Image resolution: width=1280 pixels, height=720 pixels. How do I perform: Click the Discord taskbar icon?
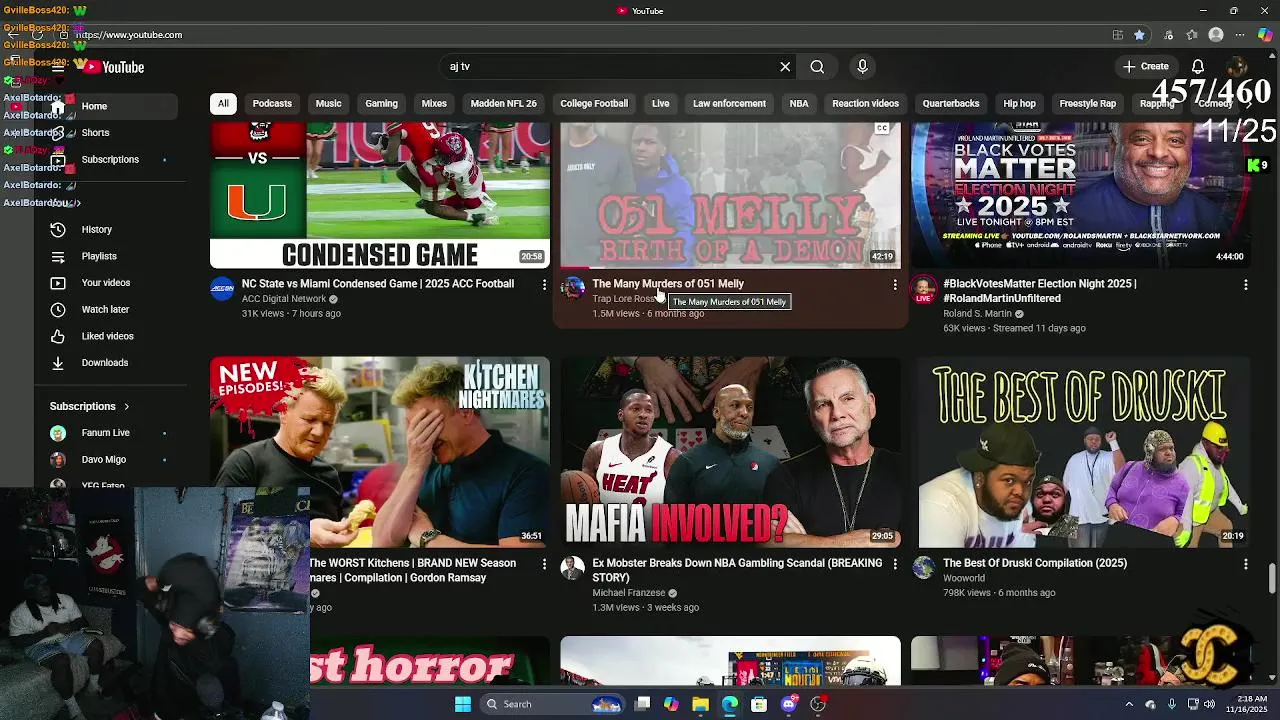pyautogui.click(x=789, y=704)
